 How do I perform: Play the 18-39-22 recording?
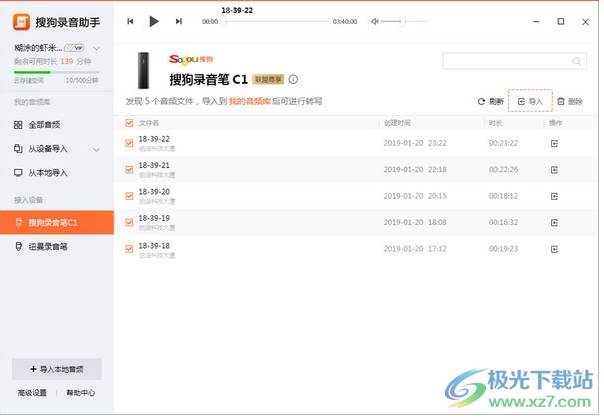click(154, 21)
